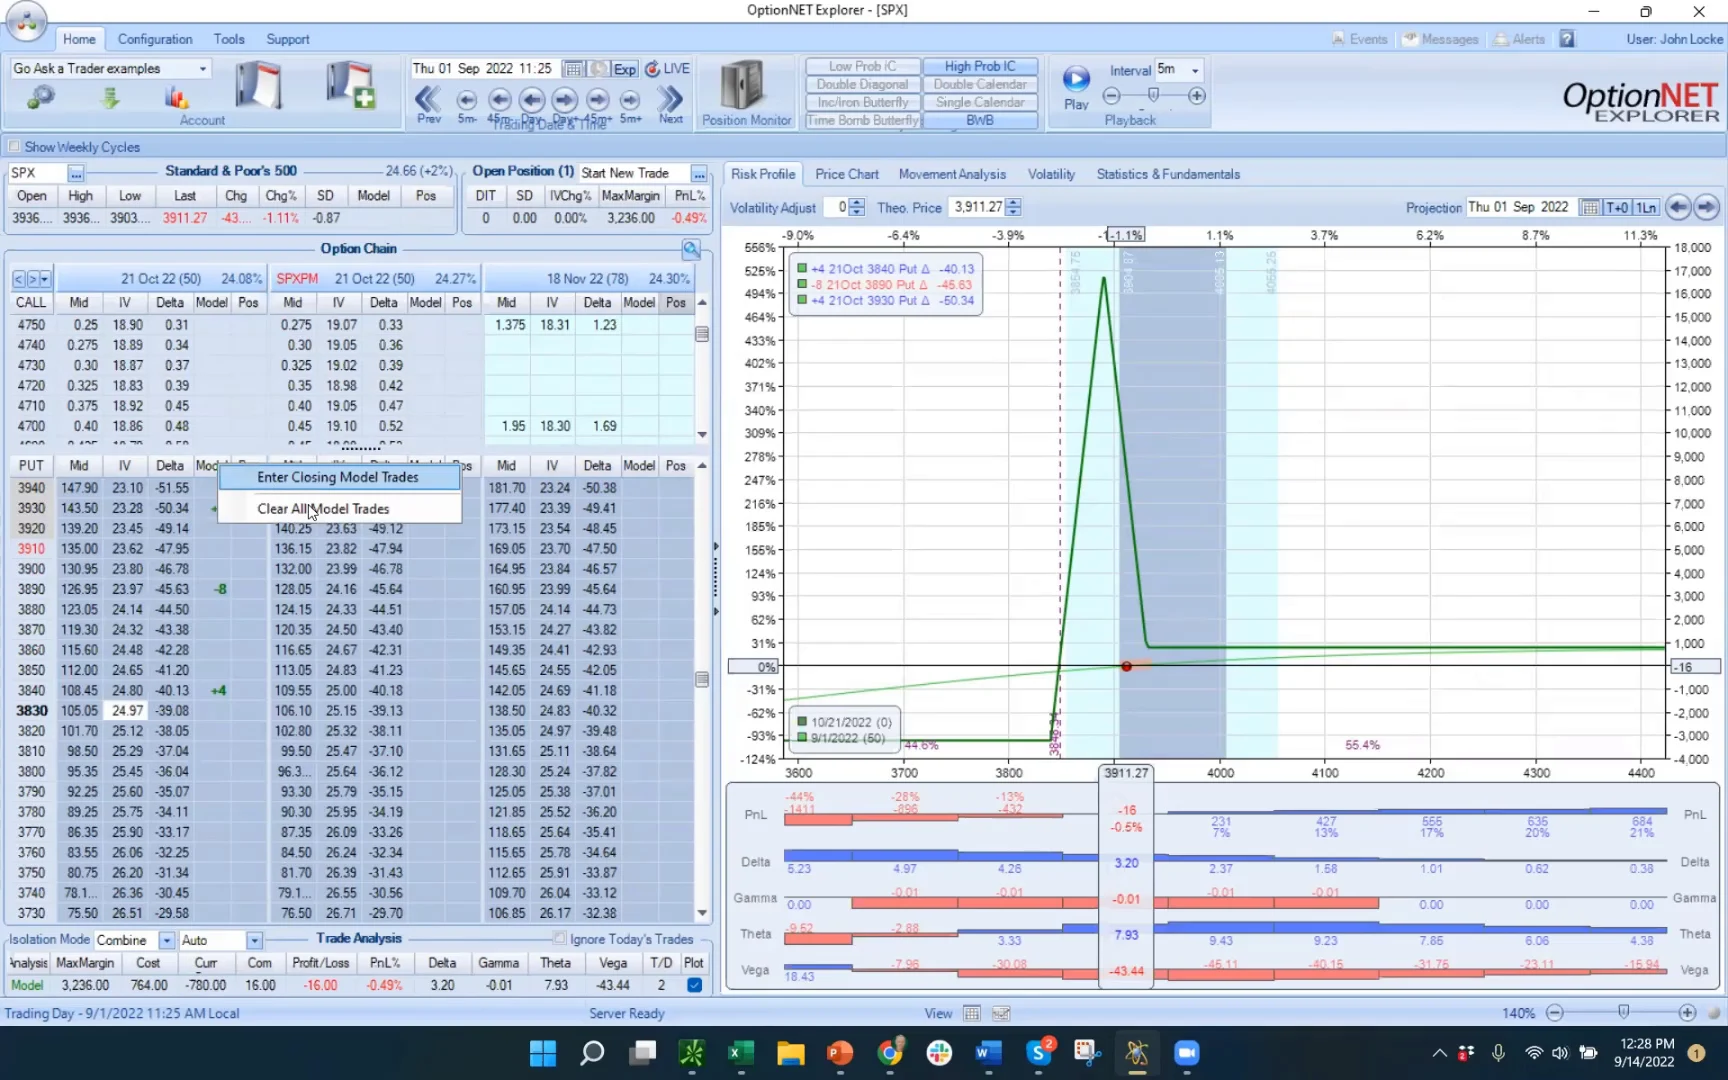Viewport: 1728px width, 1080px height.
Task: Open the trade log journal icon
Action: coord(258,86)
